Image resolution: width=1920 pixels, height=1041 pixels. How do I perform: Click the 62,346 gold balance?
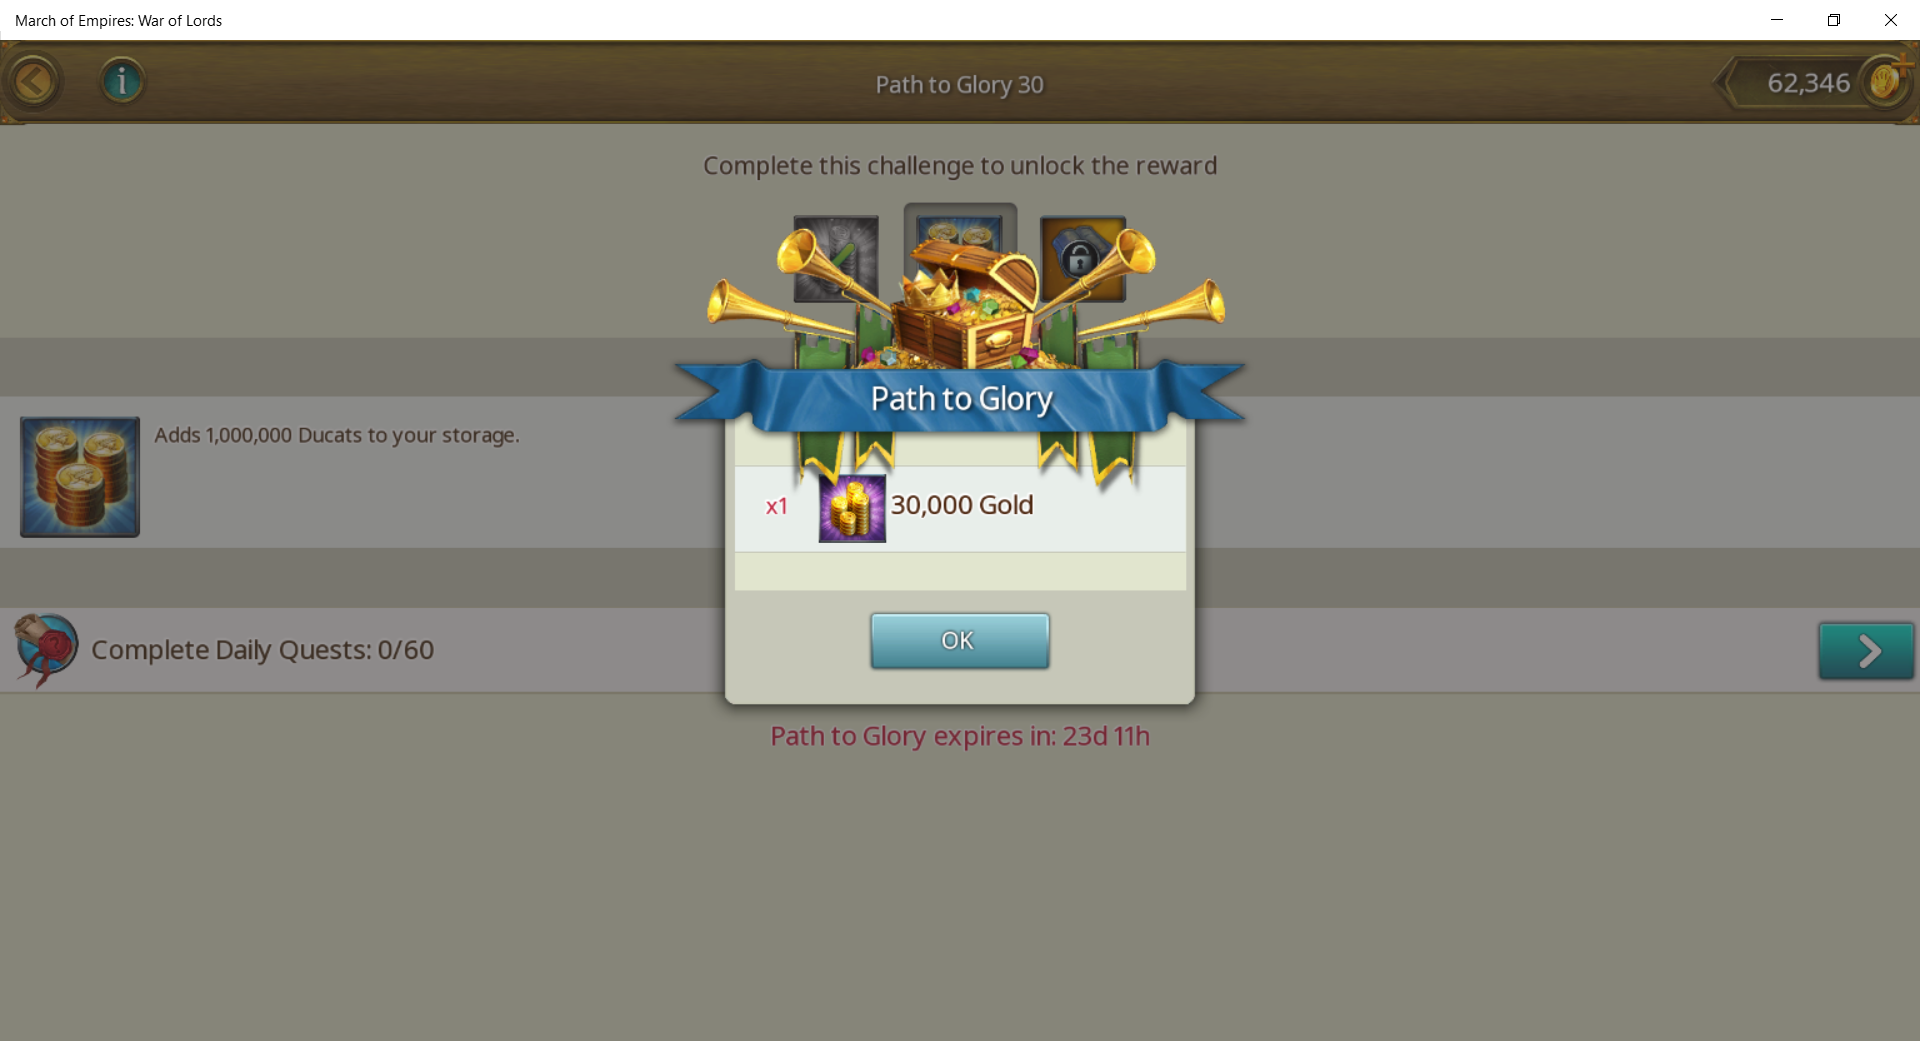click(x=1808, y=83)
